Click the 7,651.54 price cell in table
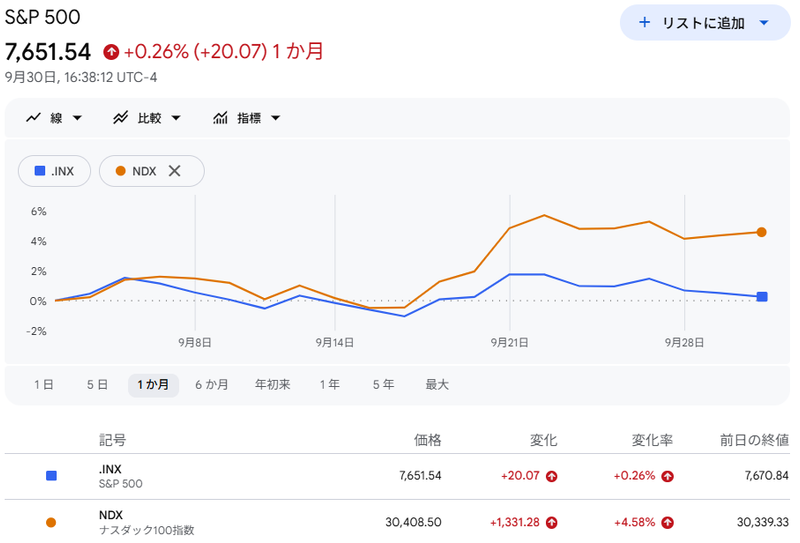 (x=420, y=476)
